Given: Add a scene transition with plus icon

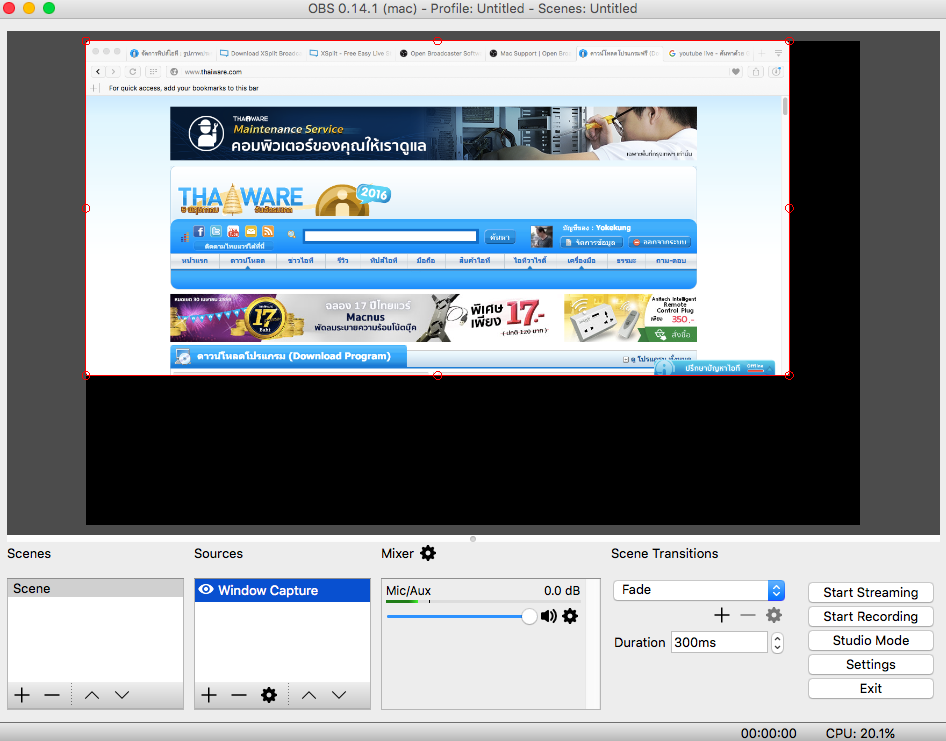Looking at the screenshot, I should point(721,615).
